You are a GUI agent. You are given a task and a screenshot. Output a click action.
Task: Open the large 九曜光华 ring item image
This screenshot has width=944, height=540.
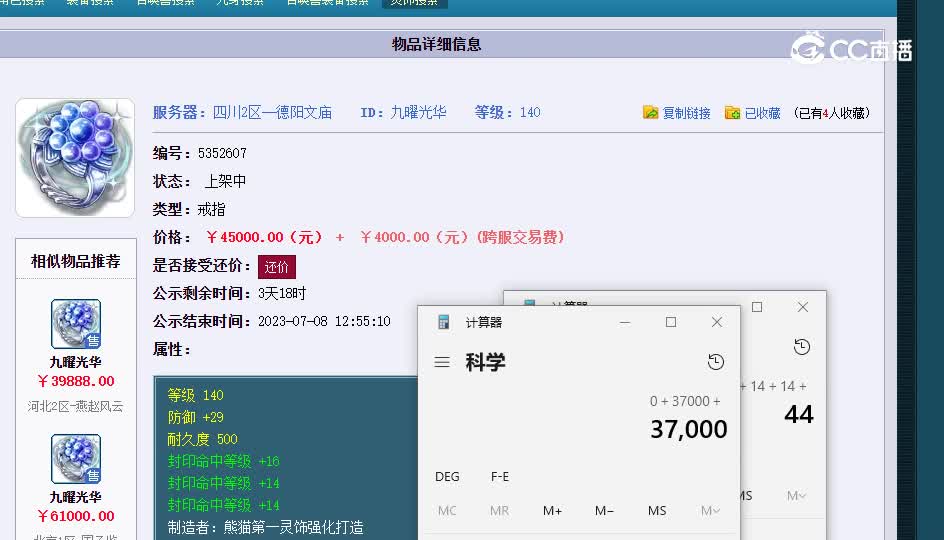click(75, 158)
